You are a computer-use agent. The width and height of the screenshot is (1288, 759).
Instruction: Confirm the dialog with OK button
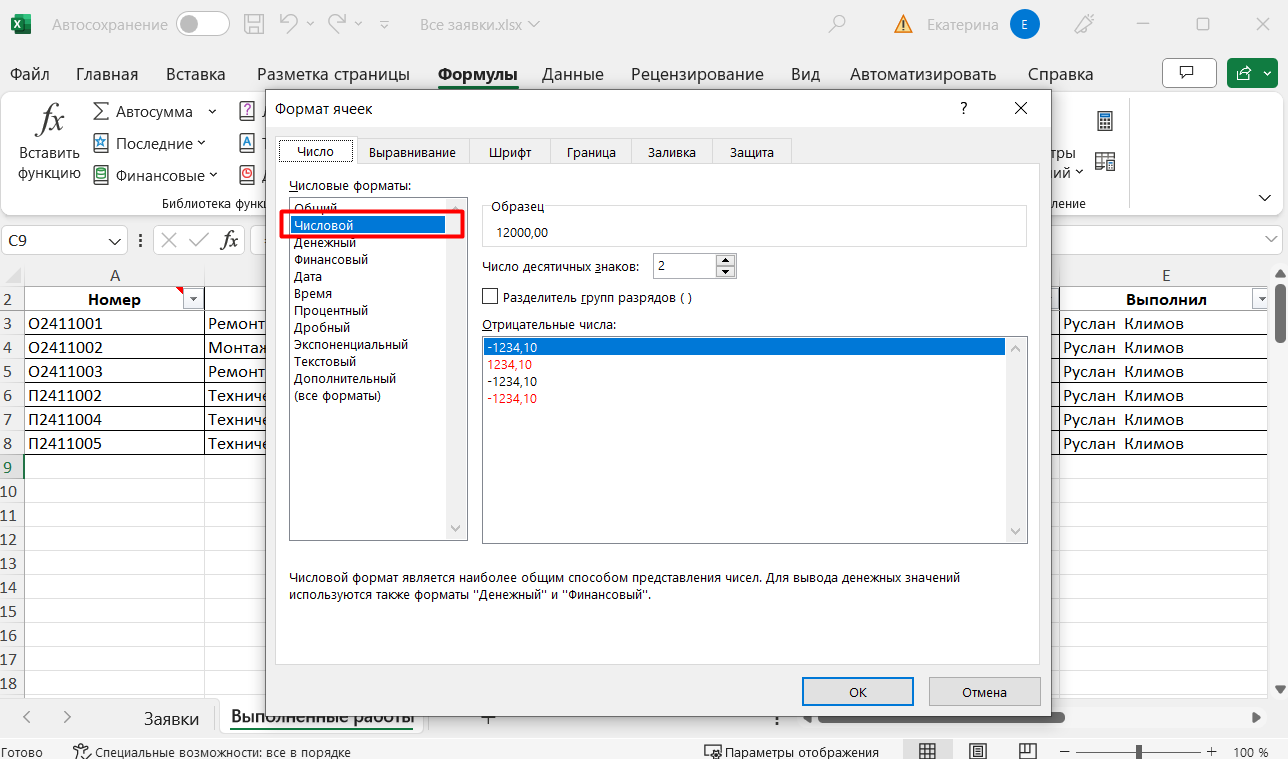[857, 691]
